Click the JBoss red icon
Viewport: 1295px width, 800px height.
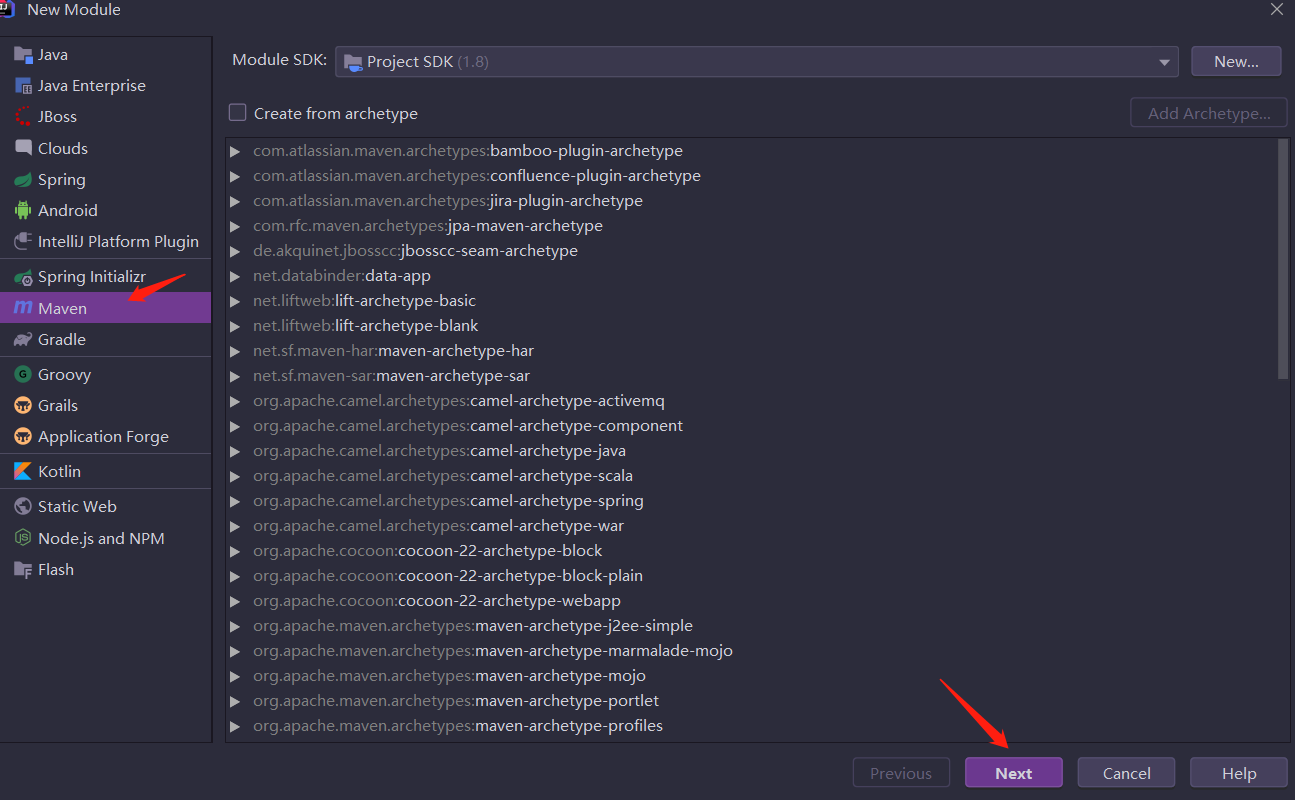[22, 117]
